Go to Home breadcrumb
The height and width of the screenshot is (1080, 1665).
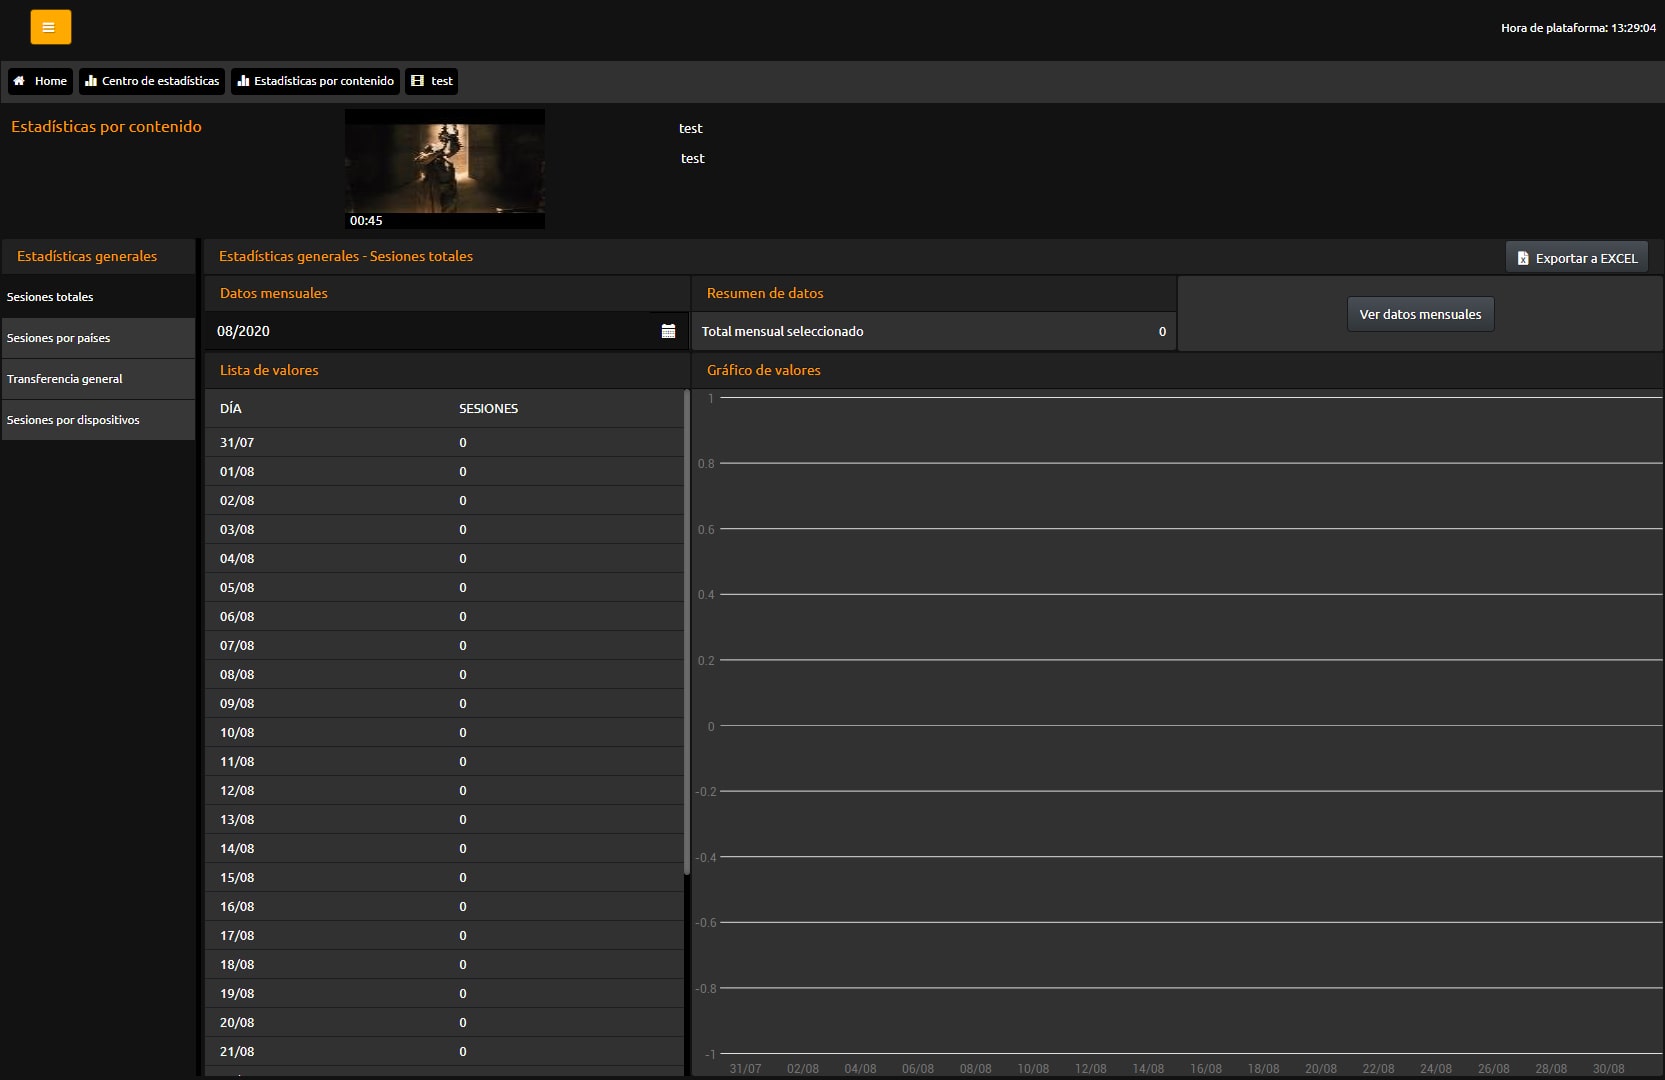click(x=40, y=81)
